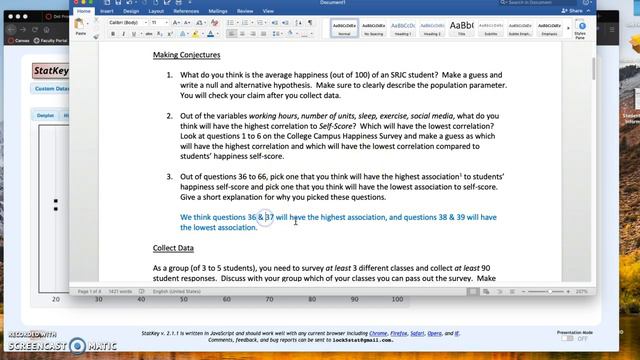Switch to Print Layout view icon
This screenshot has height=360, width=640.
coord(473,291)
